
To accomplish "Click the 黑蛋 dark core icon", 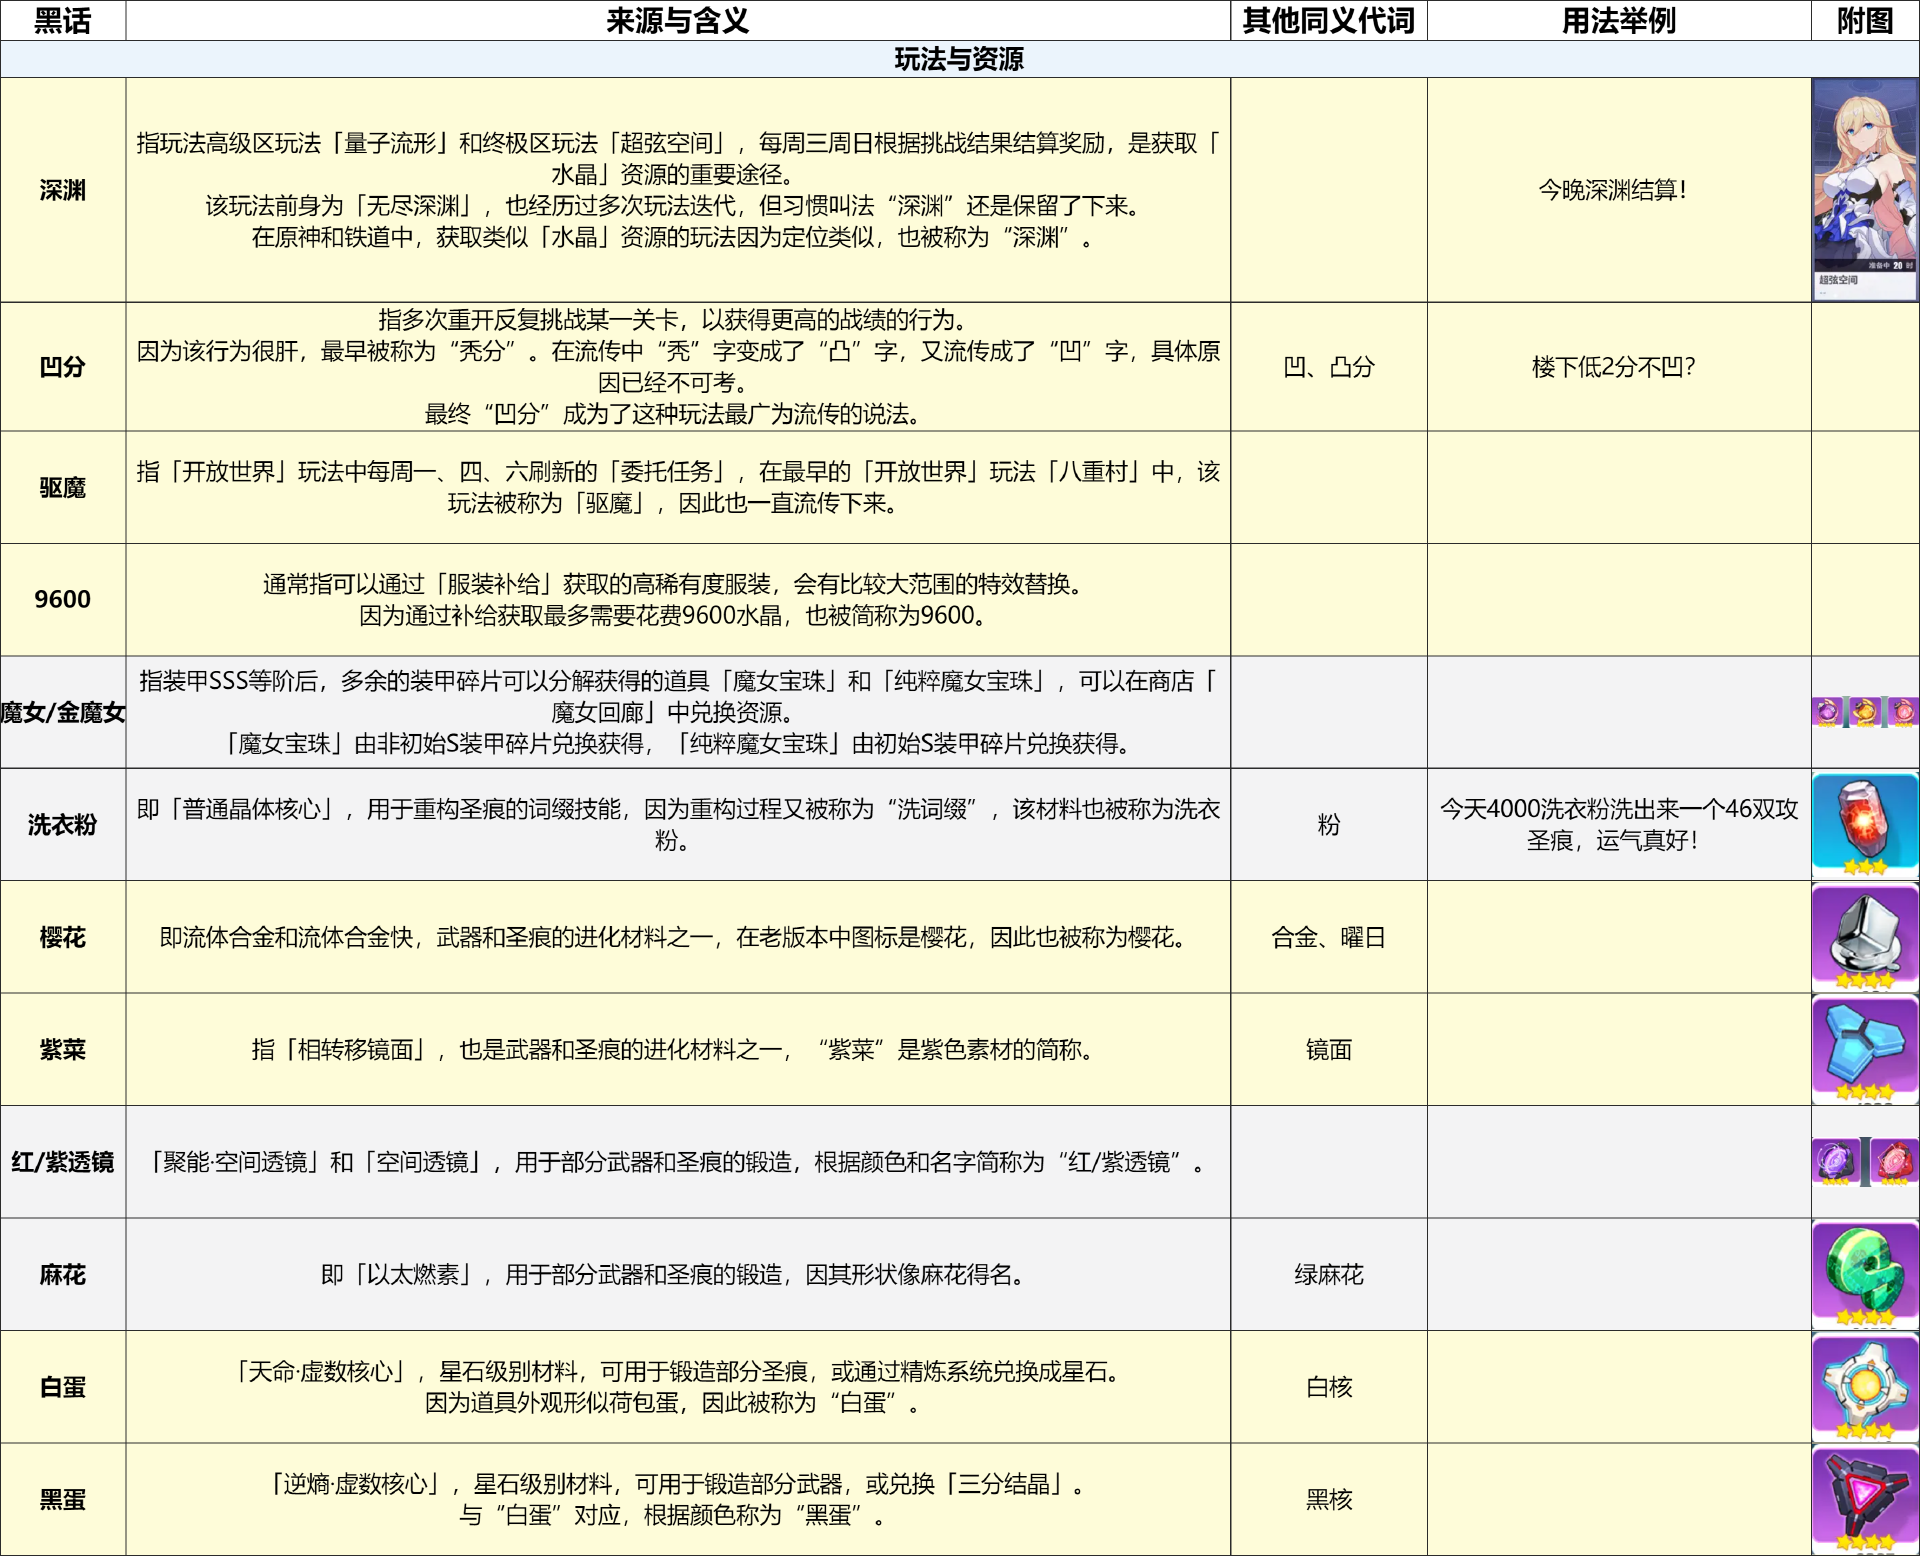I will pyautogui.click(x=1865, y=1499).
